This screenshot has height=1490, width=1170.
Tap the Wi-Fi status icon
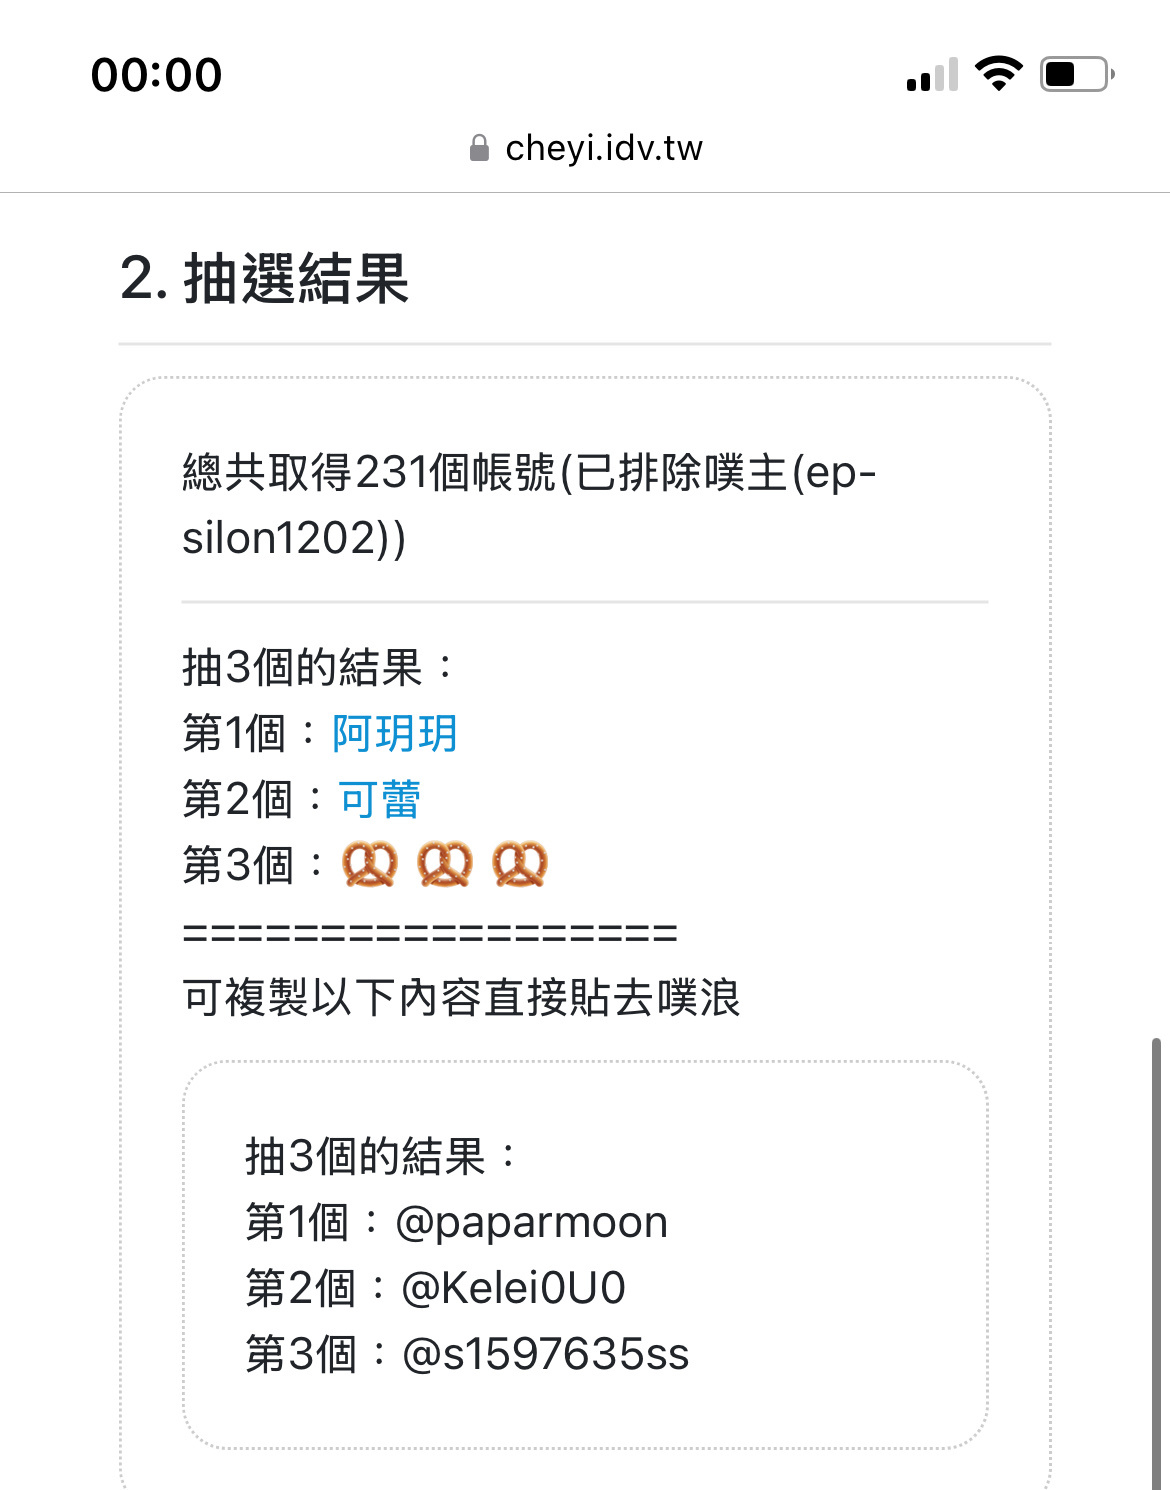point(998,74)
